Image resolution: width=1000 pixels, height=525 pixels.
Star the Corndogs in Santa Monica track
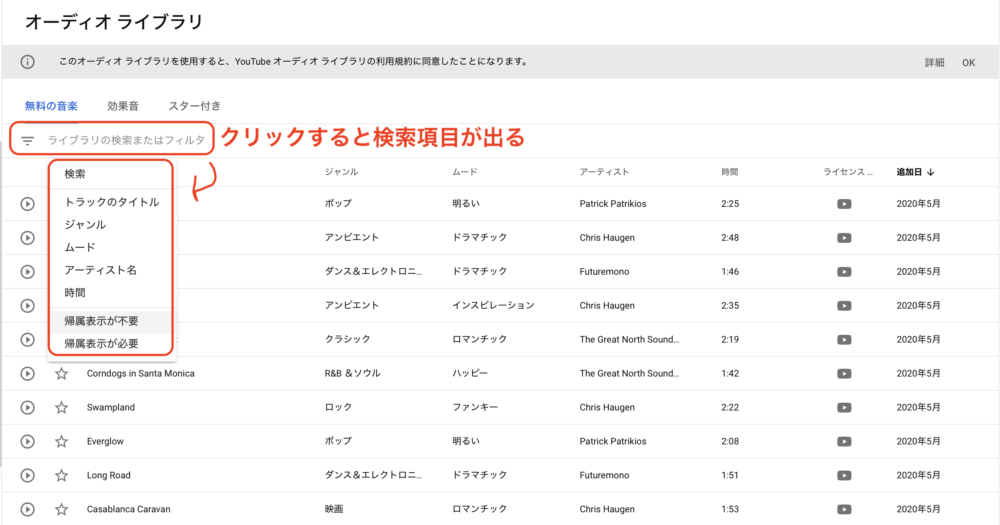click(61, 373)
